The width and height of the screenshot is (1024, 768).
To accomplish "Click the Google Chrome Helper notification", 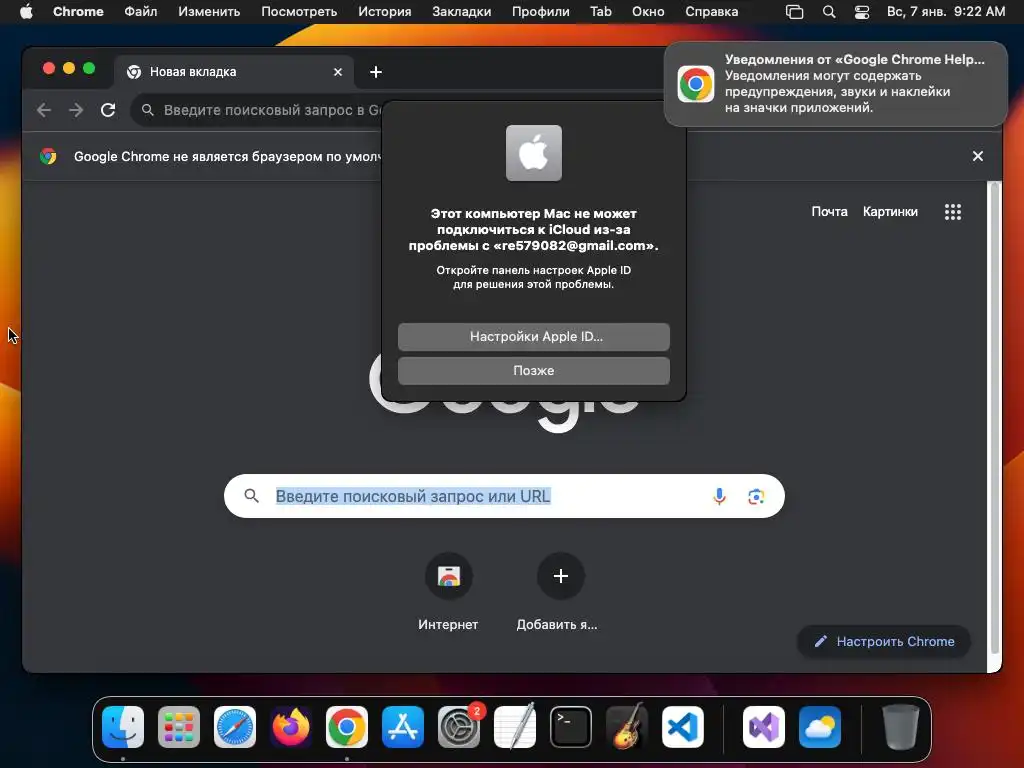I will pyautogui.click(x=836, y=84).
